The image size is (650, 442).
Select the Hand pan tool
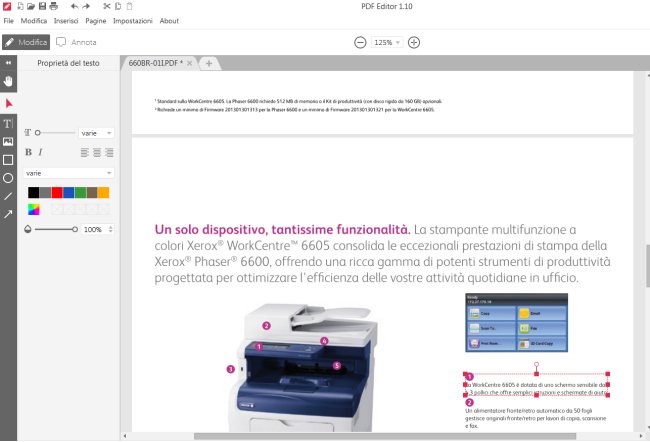click(8, 81)
